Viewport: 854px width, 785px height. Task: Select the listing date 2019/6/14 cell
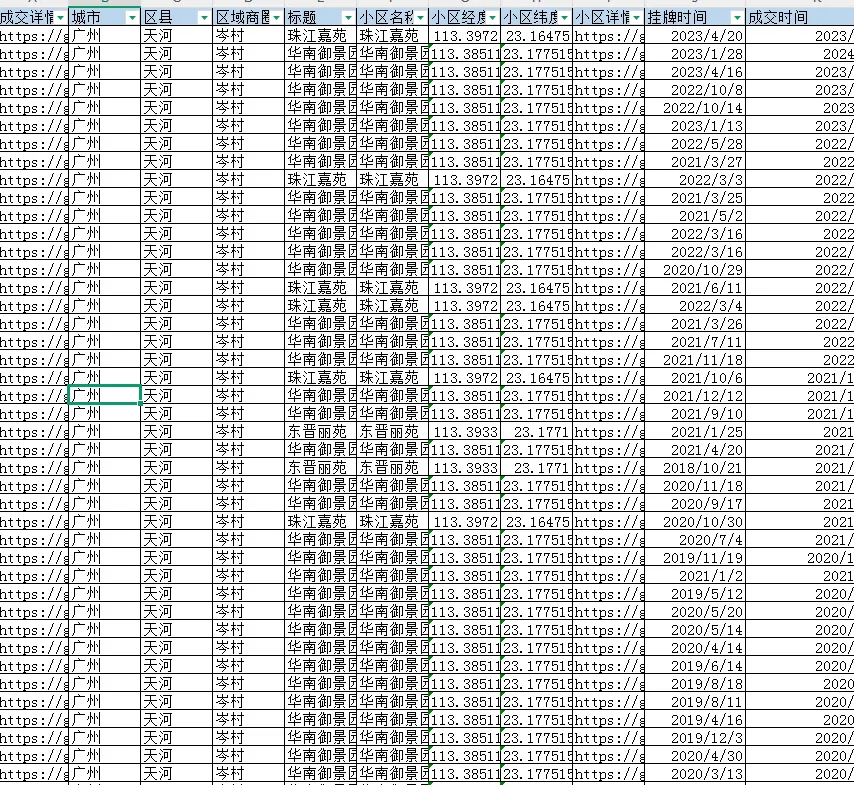pos(695,665)
